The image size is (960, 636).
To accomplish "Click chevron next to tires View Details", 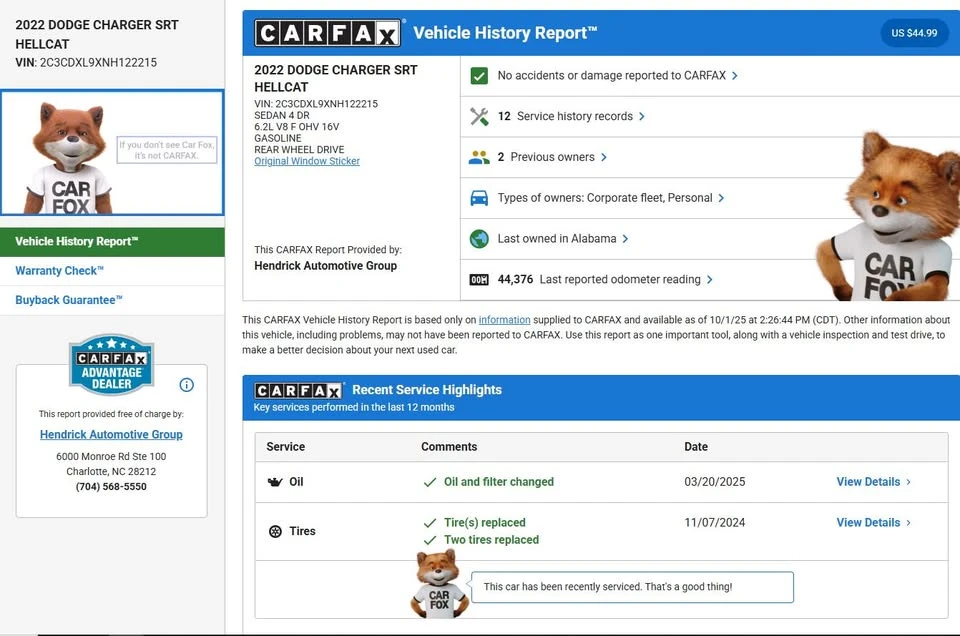I will (909, 523).
